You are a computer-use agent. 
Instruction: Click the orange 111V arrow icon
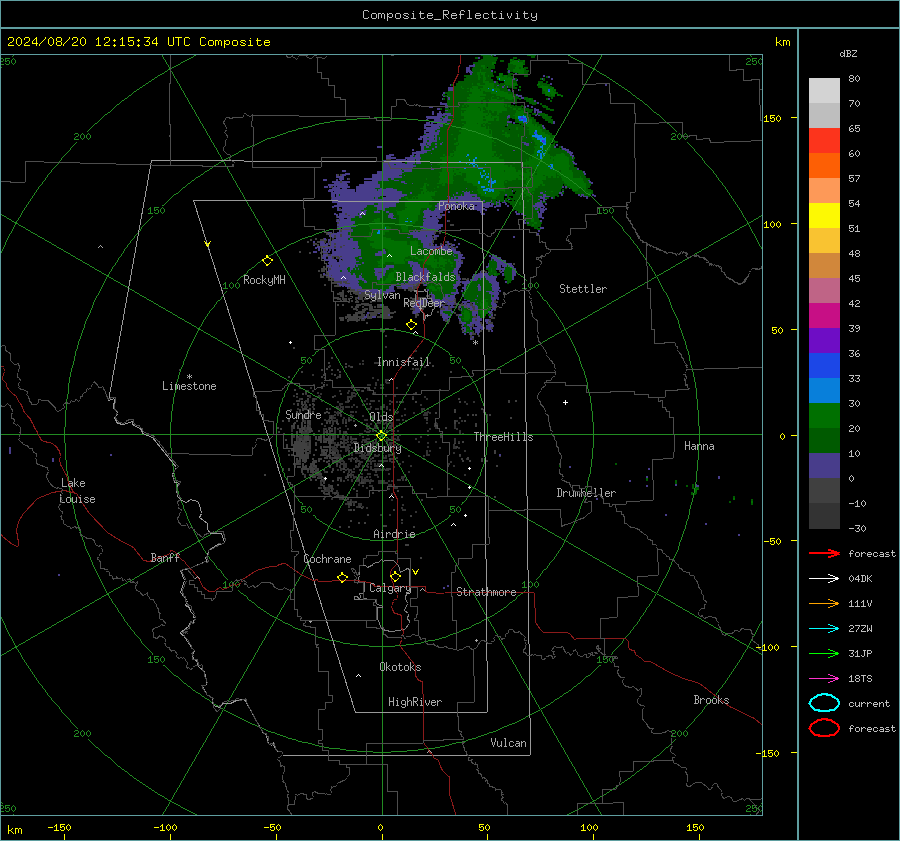[824, 603]
